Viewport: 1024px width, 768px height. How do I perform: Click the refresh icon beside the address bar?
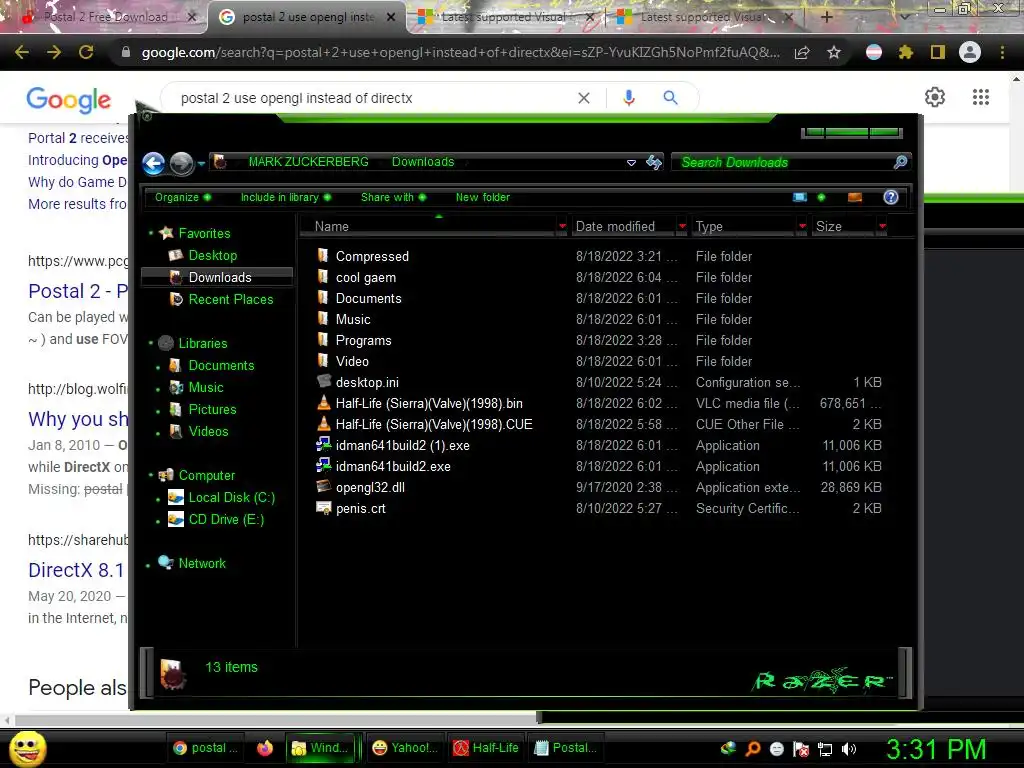coord(654,162)
